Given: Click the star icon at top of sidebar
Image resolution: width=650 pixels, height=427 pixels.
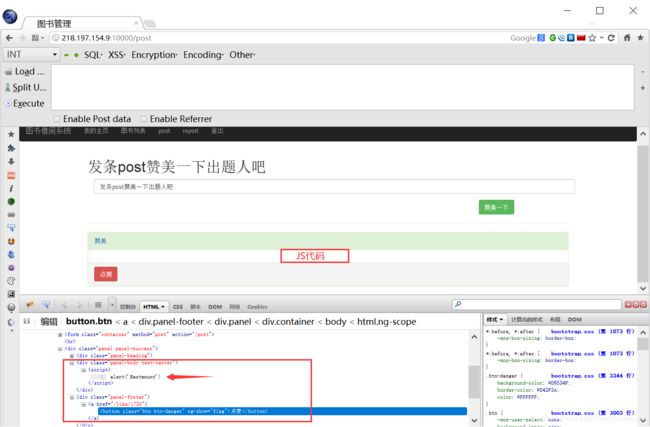Looking at the screenshot, I should click(11, 134).
